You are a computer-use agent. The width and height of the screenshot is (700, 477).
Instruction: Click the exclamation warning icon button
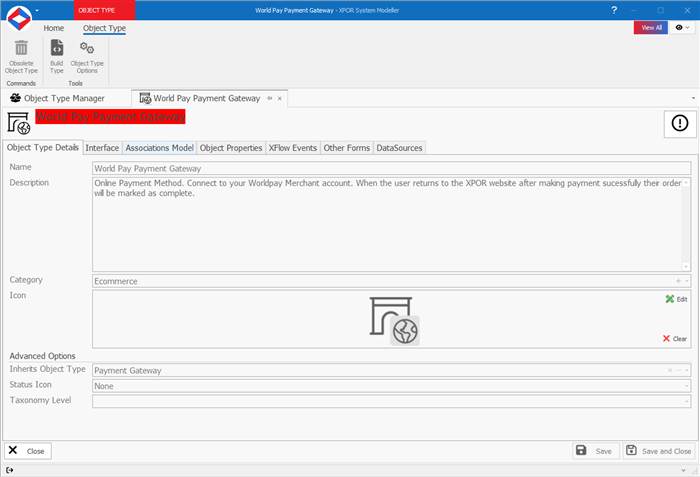pos(680,123)
